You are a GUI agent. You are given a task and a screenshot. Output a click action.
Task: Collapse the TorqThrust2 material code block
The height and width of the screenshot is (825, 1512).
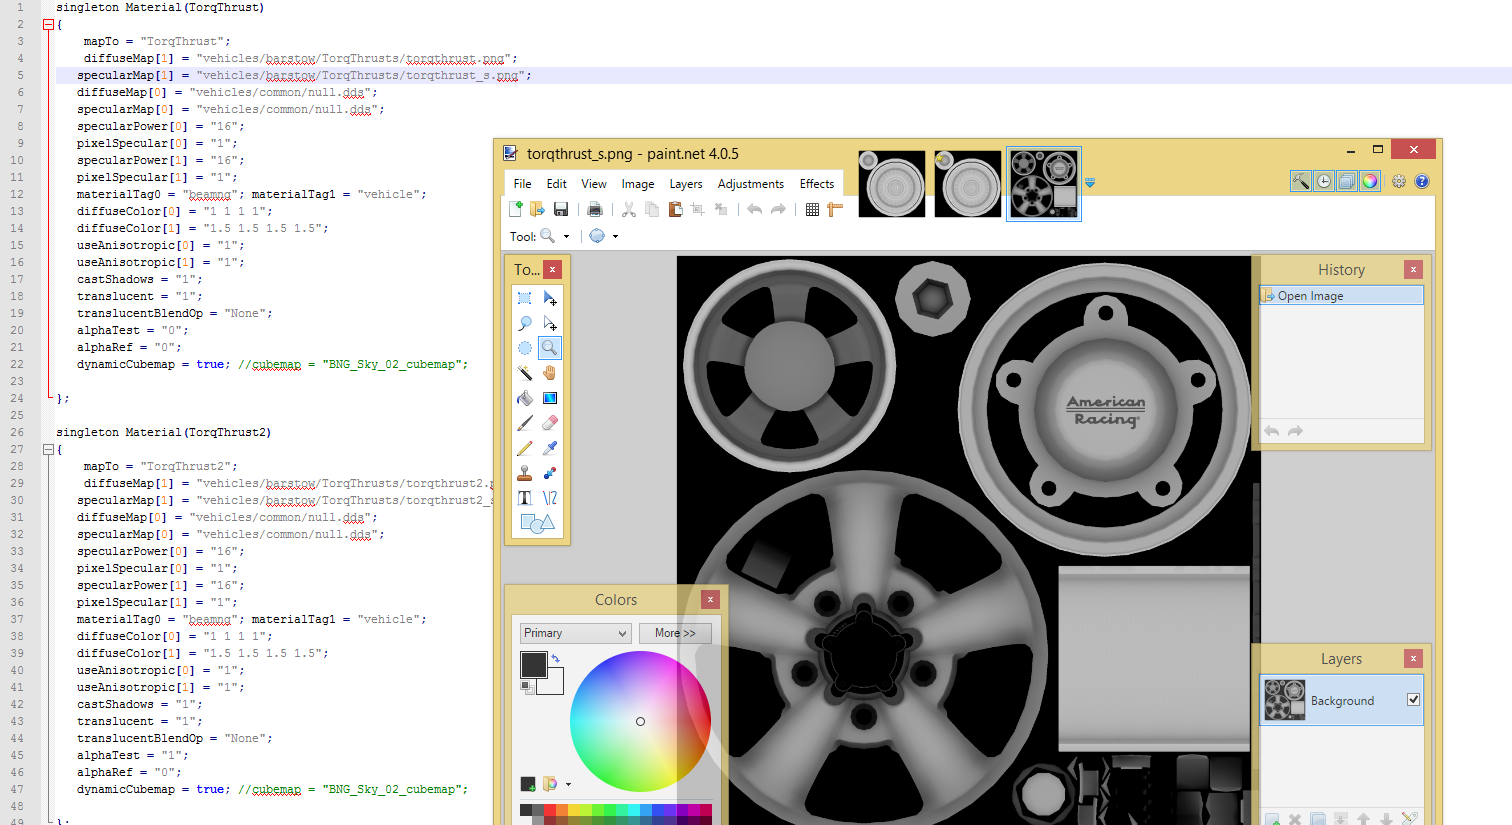[48, 449]
